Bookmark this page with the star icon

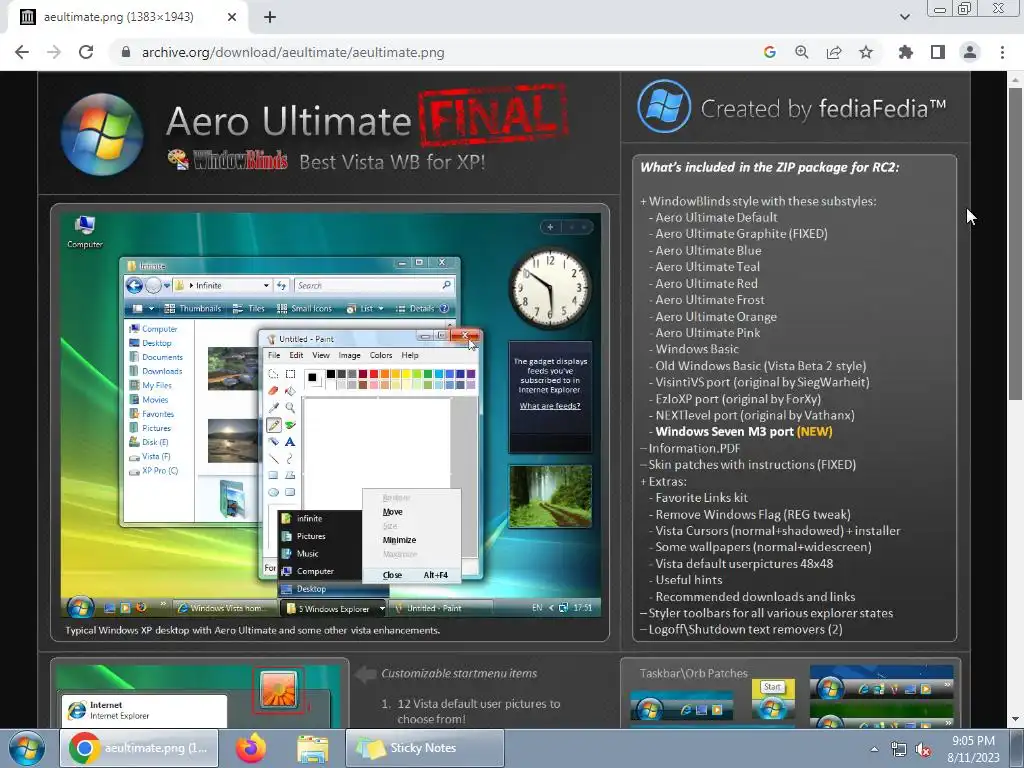[866, 52]
